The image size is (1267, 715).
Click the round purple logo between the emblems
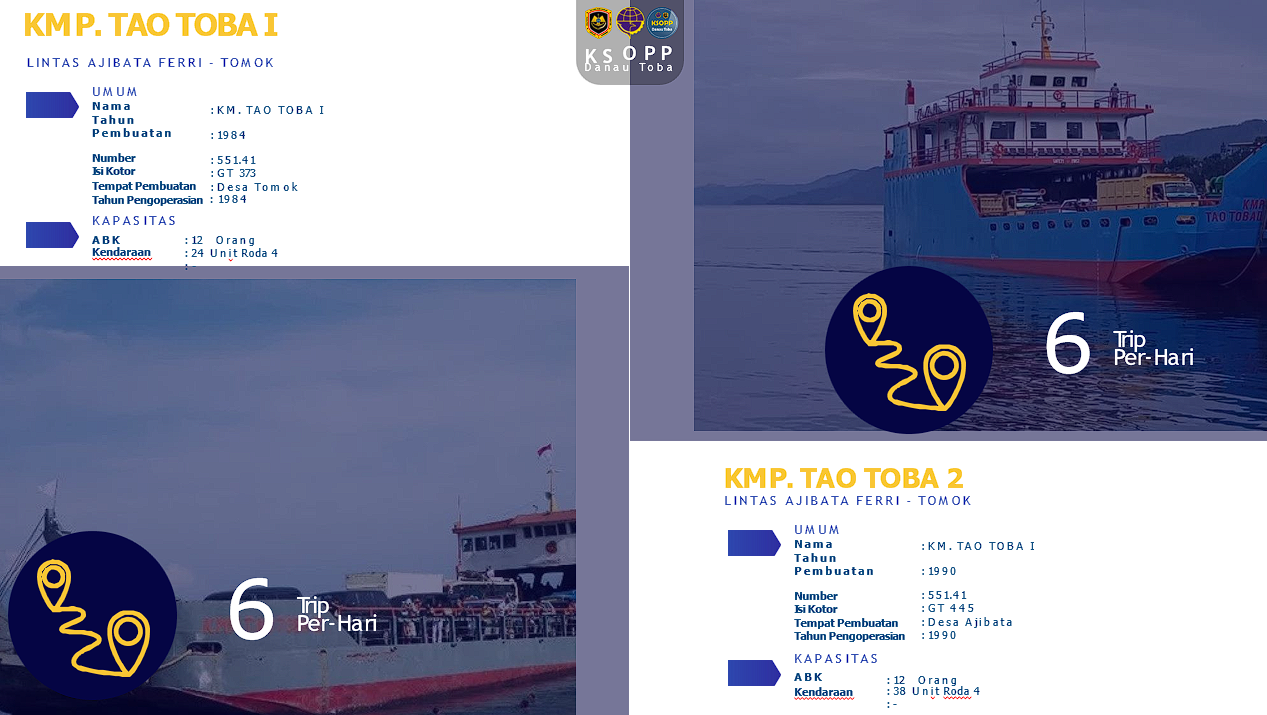[x=630, y=21]
